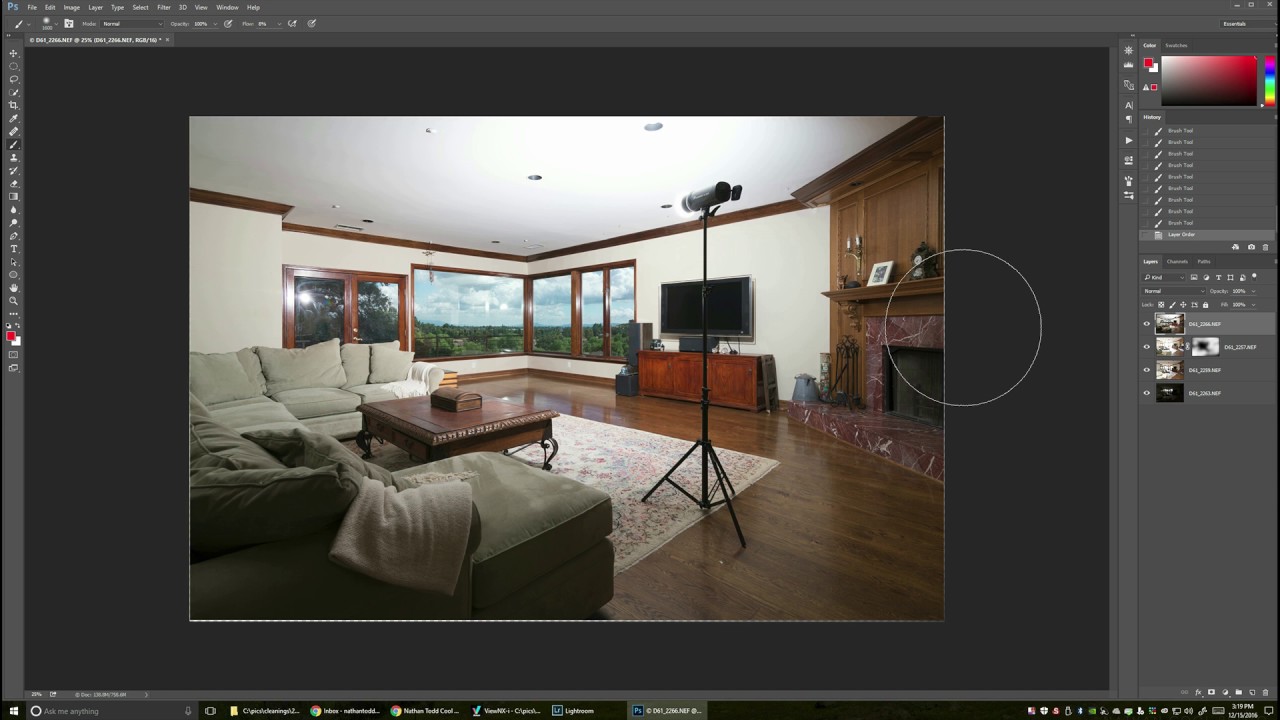Select the Crop tool
1280x720 pixels.
click(x=13, y=105)
